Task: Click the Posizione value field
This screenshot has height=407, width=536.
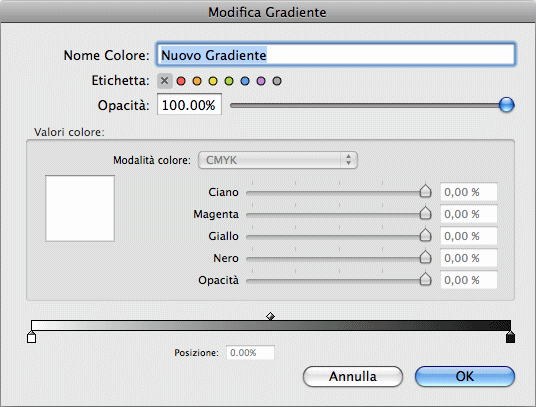Action: [250, 353]
